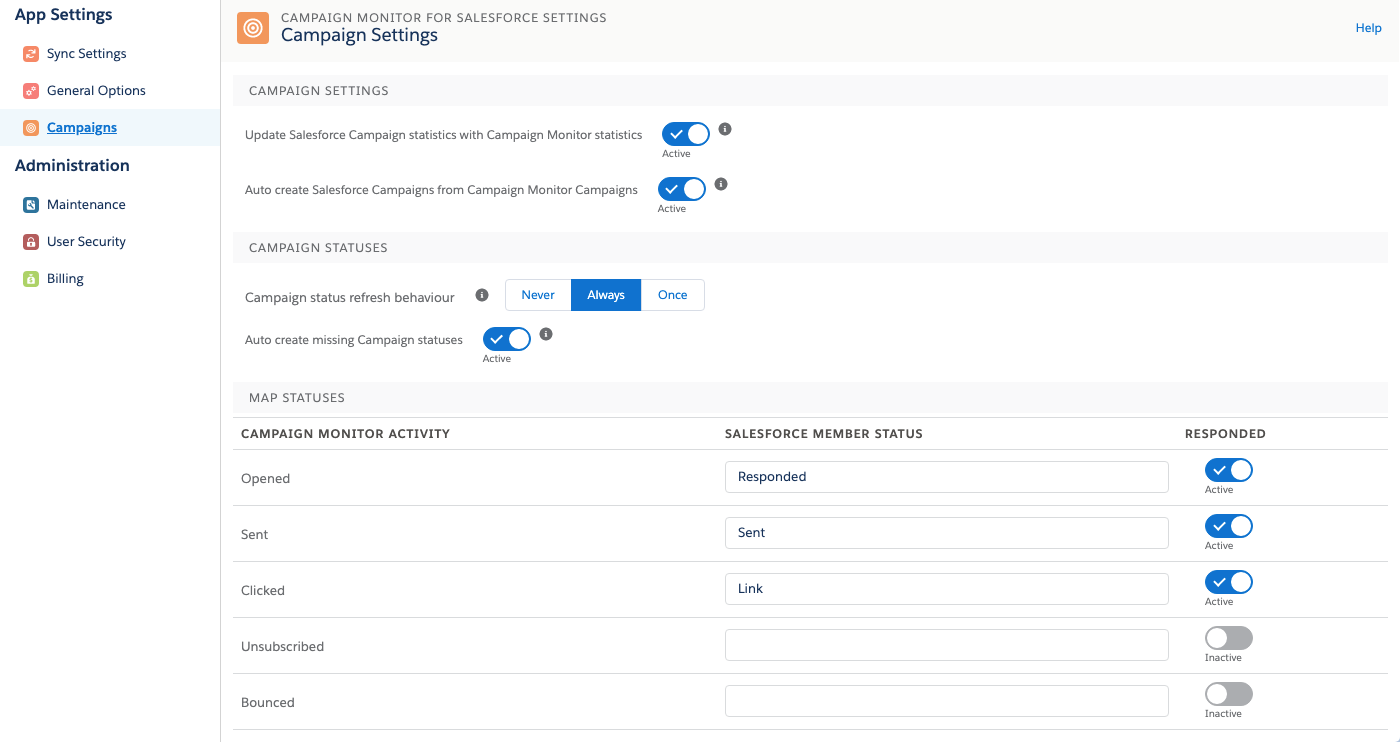Viewport: 1400px width, 742px height.
Task: Open General Options page
Action: coord(96,91)
